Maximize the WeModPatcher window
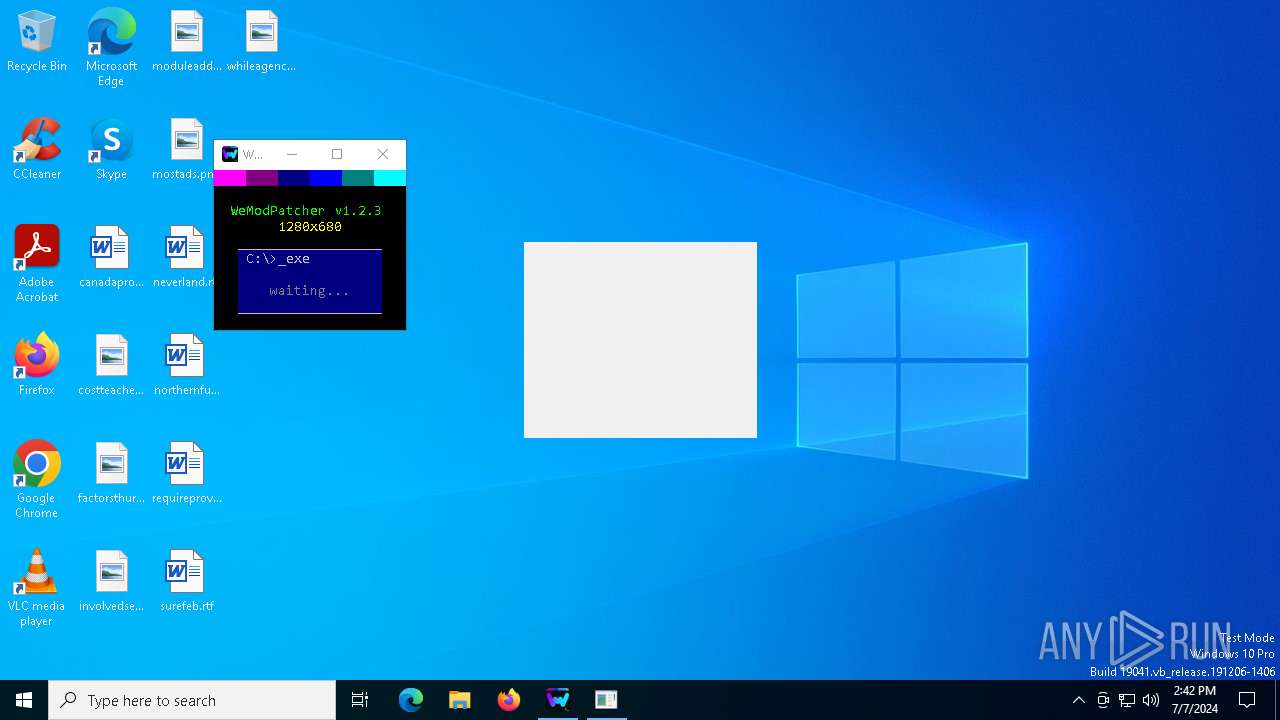This screenshot has width=1280, height=720. coord(337,154)
